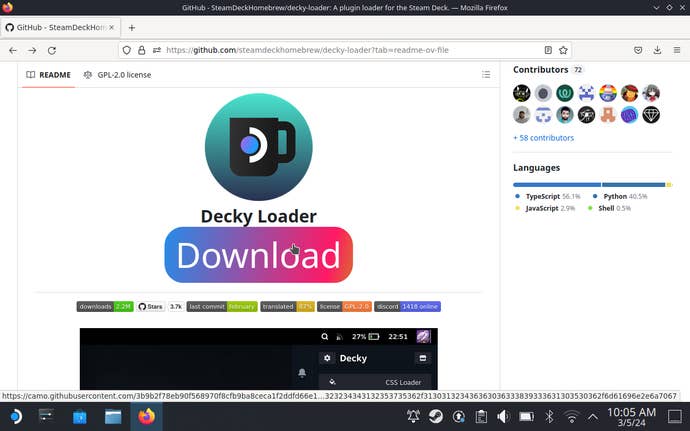Viewport: 690px width, 431px height.
Task: Click the taskbar clock 10:05 AM
Action: pyautogui.click(x=631, y=417)
